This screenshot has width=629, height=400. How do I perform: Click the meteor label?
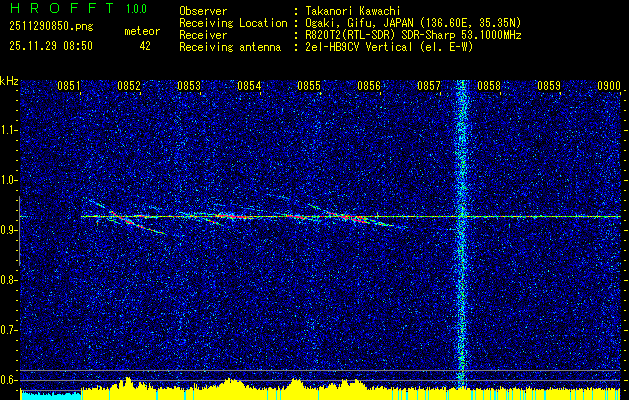click(x=142, y=31)
